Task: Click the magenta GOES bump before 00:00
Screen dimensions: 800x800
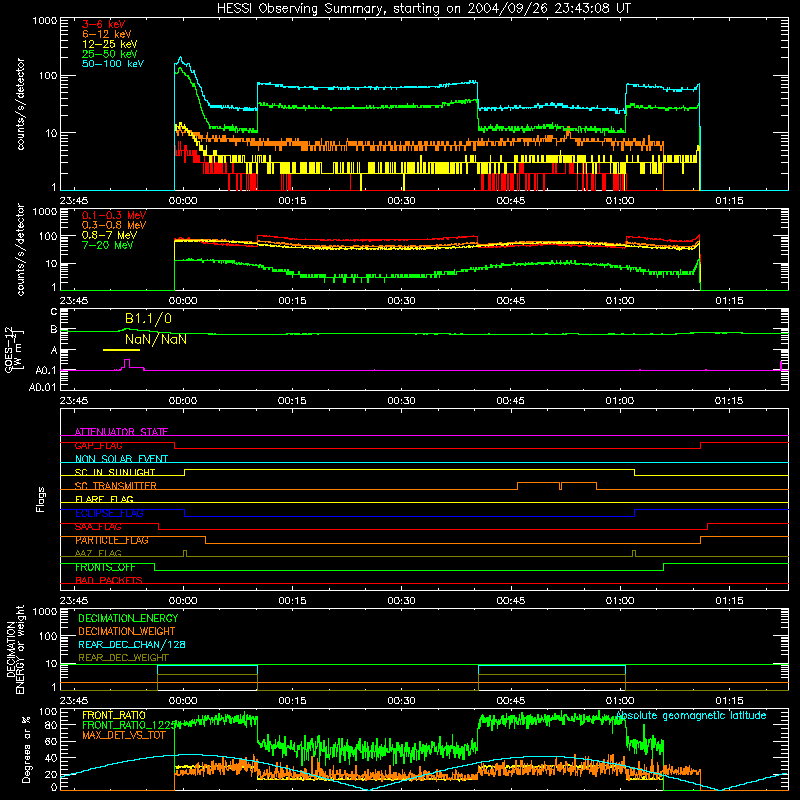Action: tap(127, 364)
